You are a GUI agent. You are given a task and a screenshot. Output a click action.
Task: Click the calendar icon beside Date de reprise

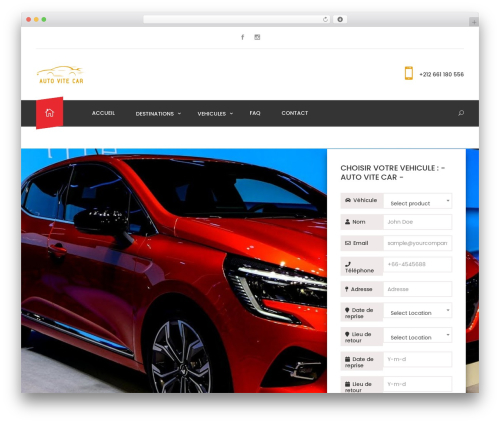[347, 359]
